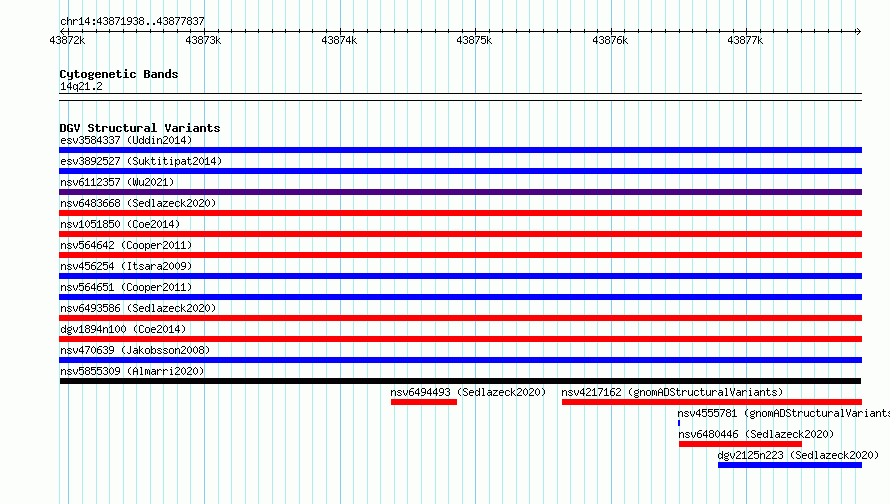Viewport: 890px width, 504px height.
Task: Click the nsv6483668 (Sedlazeck2020) label
Action: click(x=138, y=203)
